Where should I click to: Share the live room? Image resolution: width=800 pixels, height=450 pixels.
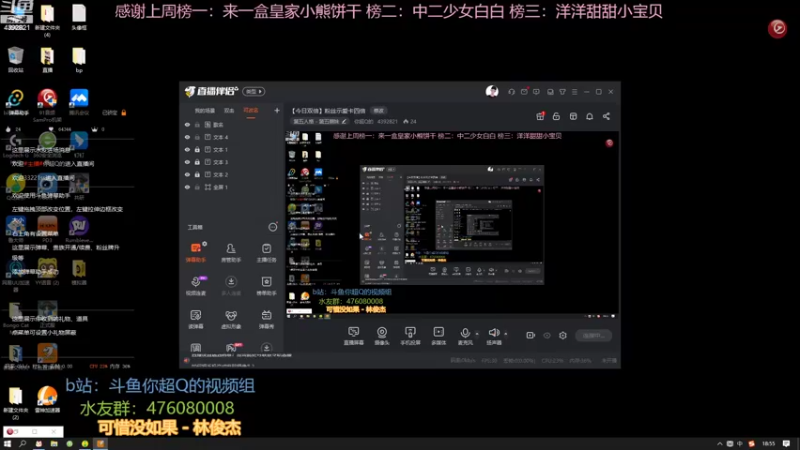coord(606,116)
